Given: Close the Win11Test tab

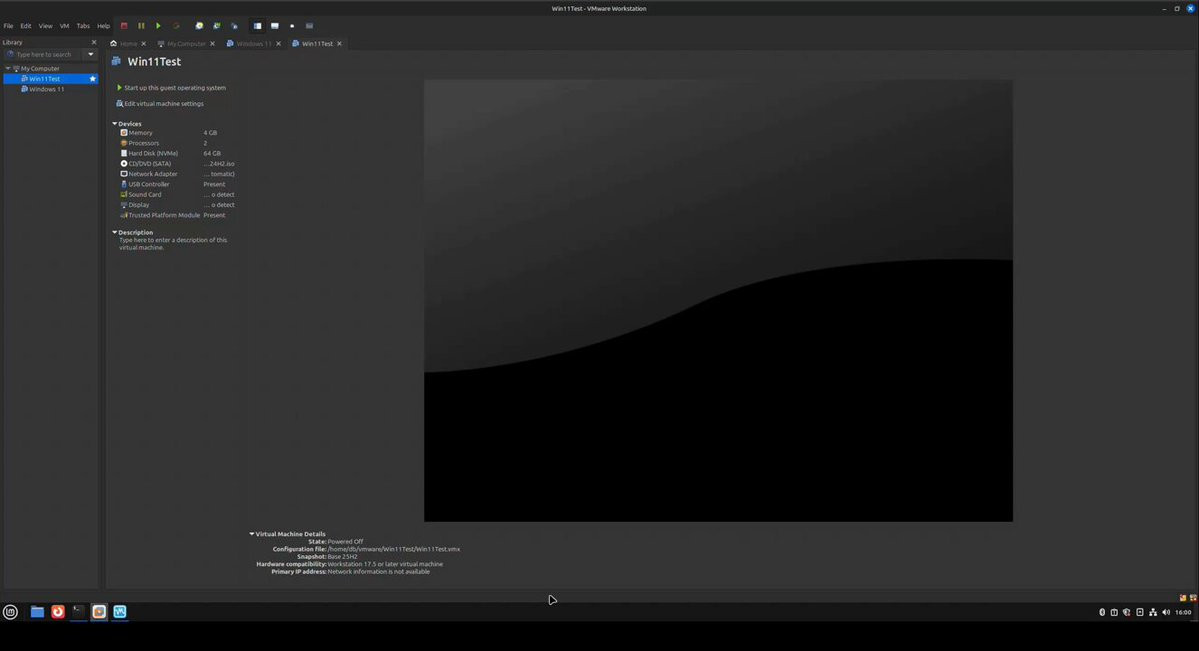Looking at the screenshot, I should [340, 44].
